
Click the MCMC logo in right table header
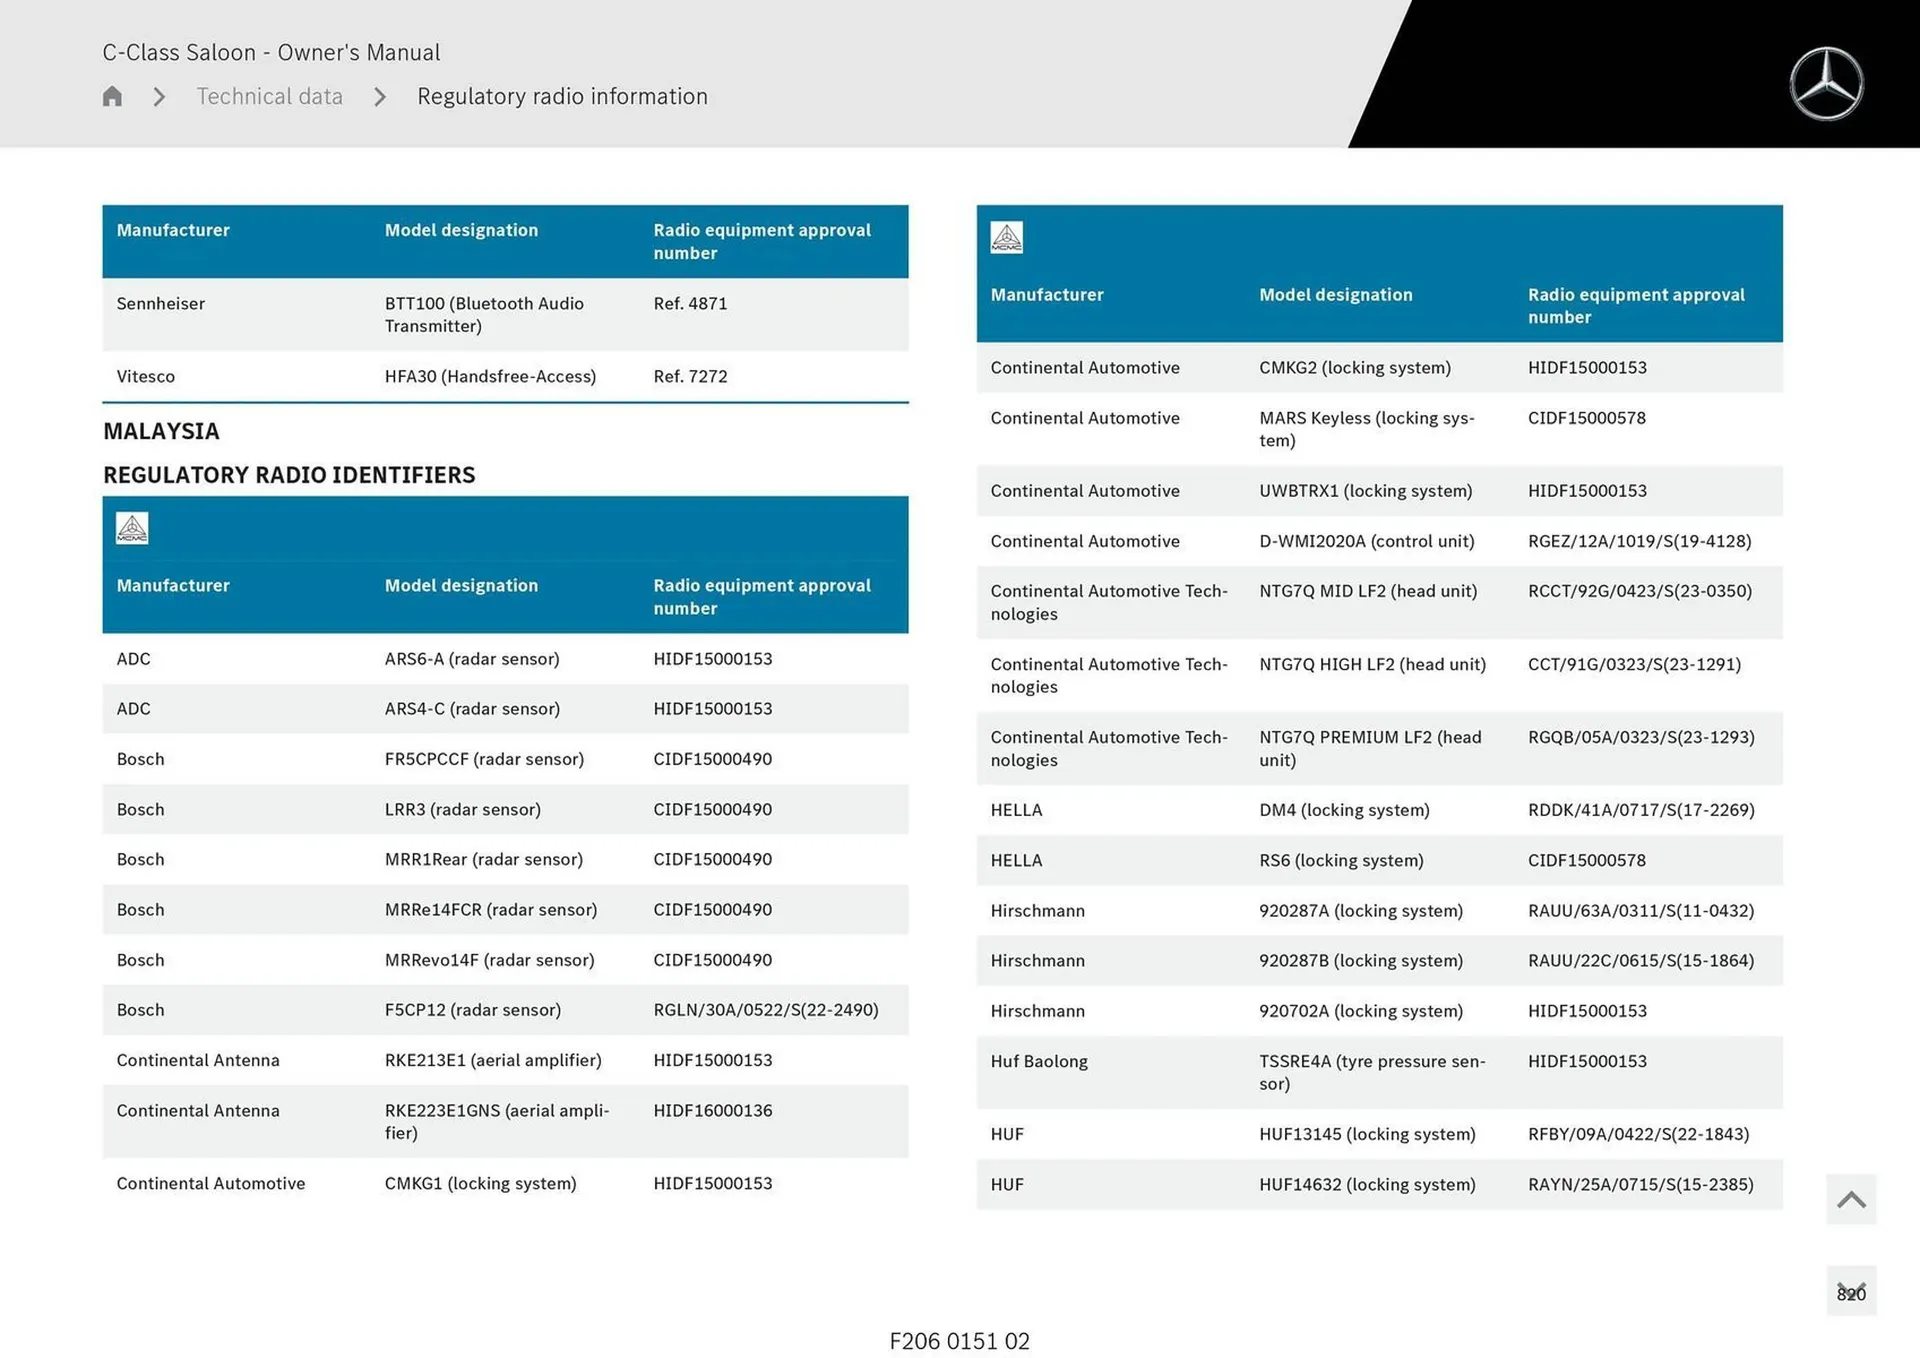[1006, 237]
